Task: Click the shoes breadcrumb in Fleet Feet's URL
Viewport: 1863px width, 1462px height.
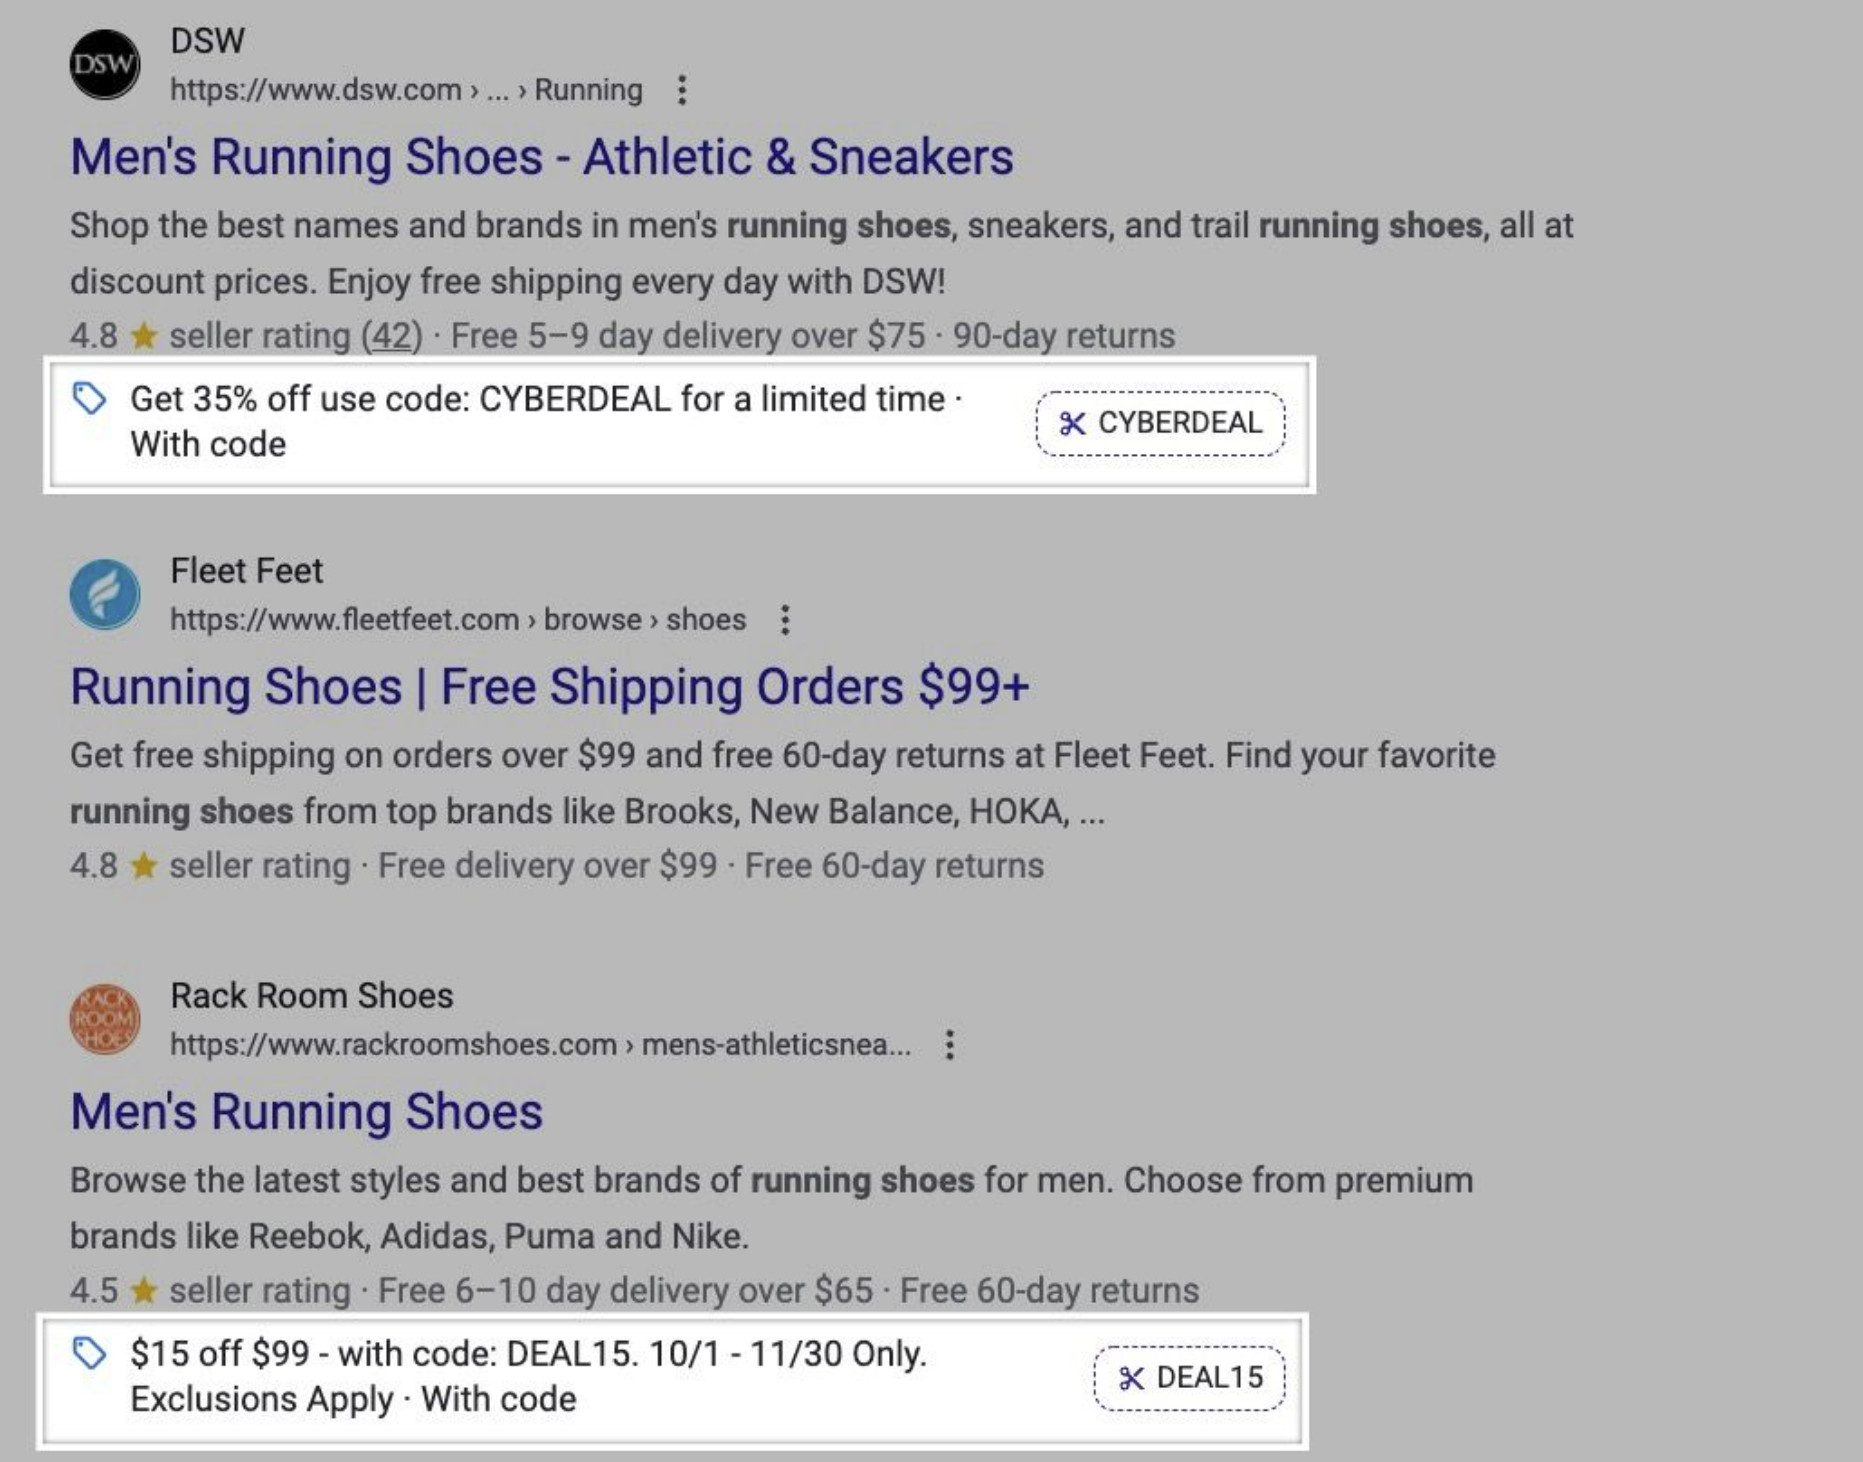Action: point(707,620)
